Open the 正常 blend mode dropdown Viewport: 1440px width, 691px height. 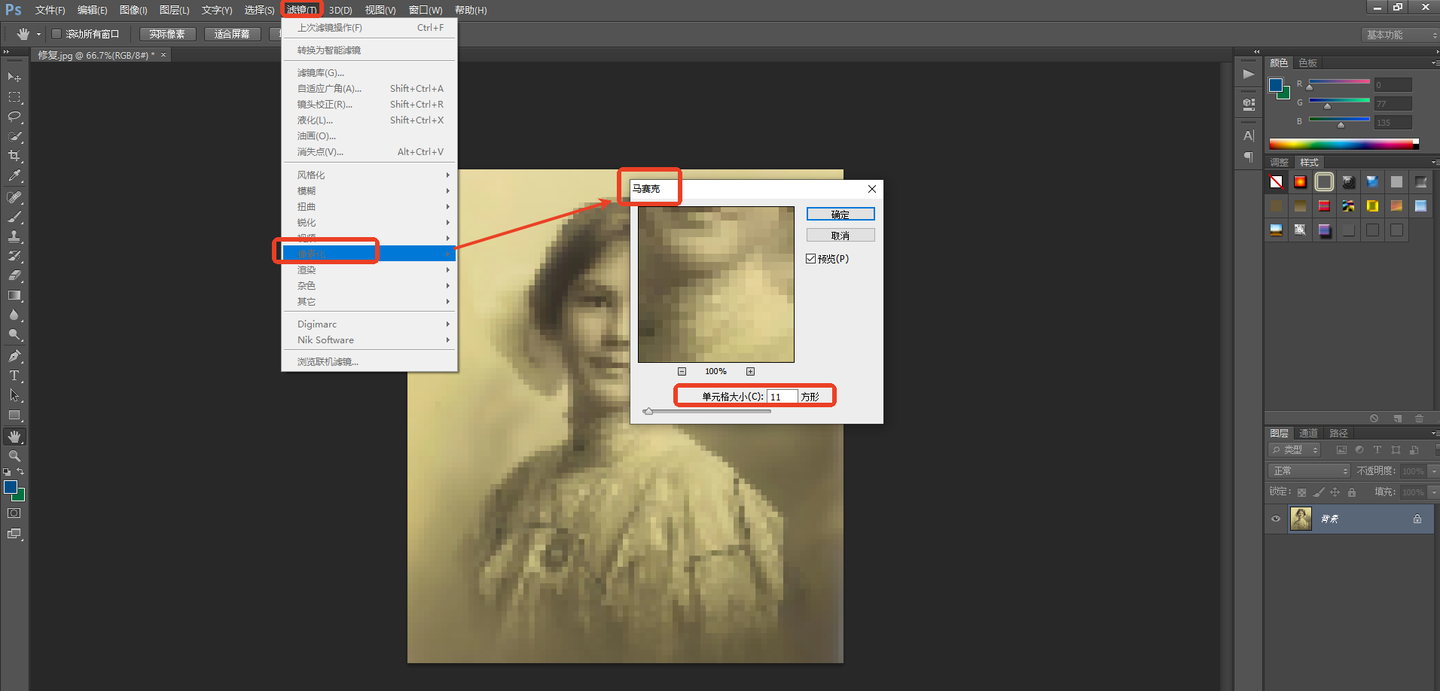1309,471
